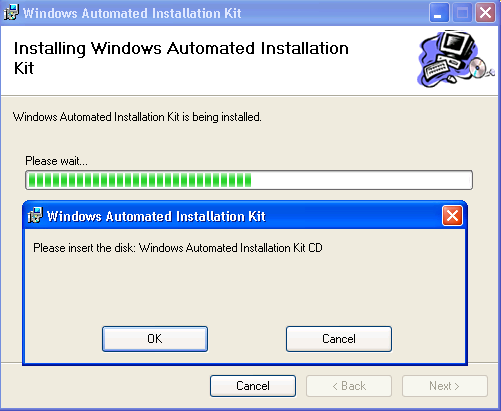The height and width of the screenshot is (411, 501).
Task: Click the installer icon in main title bar
Action: point(11,12)
